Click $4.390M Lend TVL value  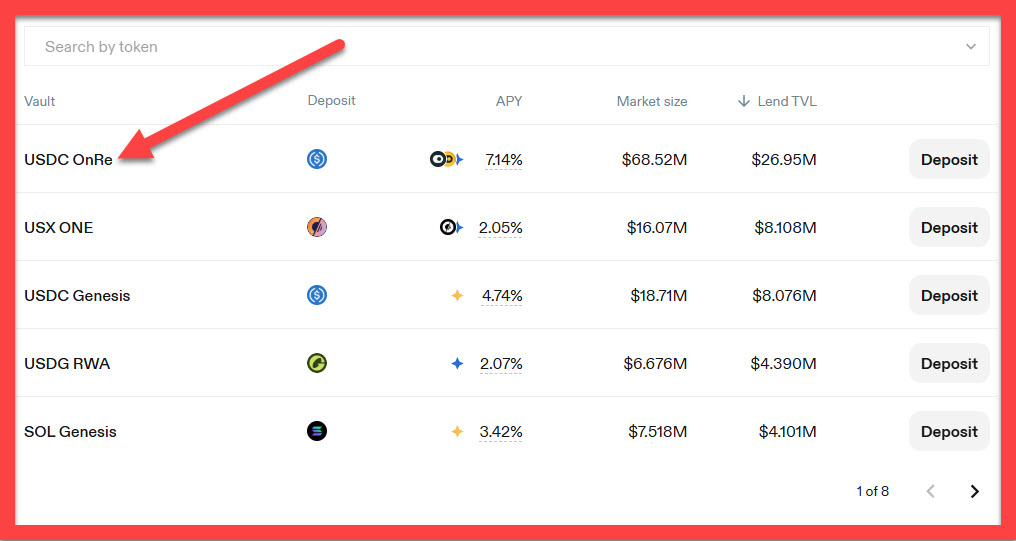(x=783, y=363)
